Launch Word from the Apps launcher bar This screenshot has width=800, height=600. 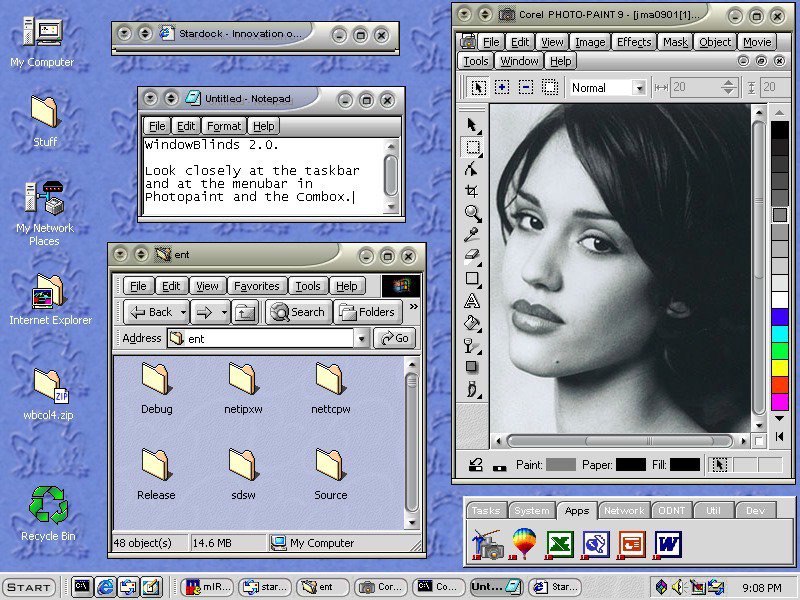pos(667,544)
